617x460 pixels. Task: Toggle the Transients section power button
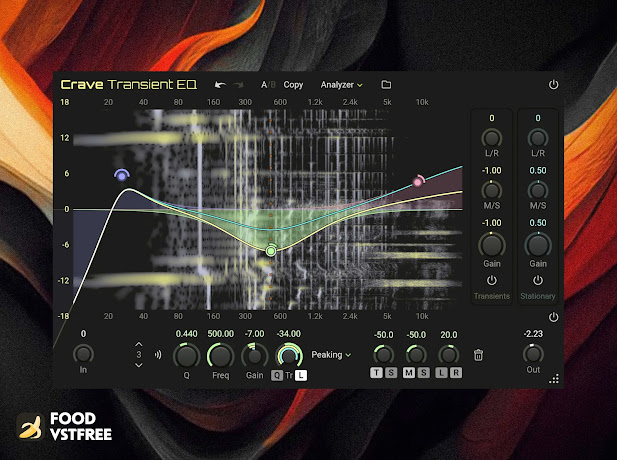pos(491,281)
